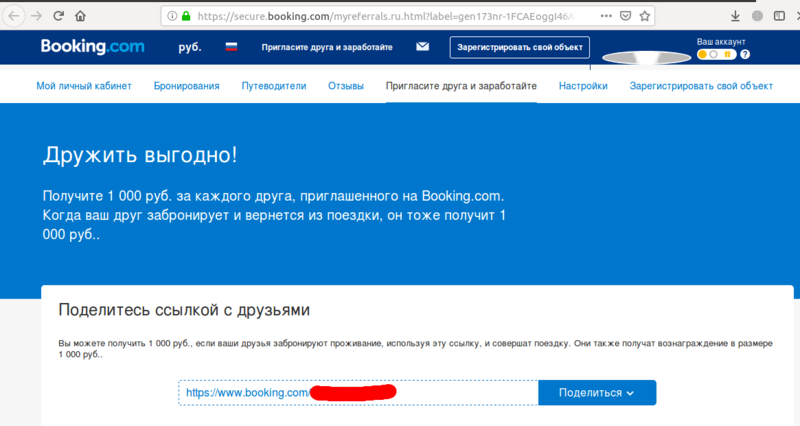Image resolution: width=800 pixels, height=426 pixels.
Task: Click the blurred account name in header
Action: [x=646, y=58]
